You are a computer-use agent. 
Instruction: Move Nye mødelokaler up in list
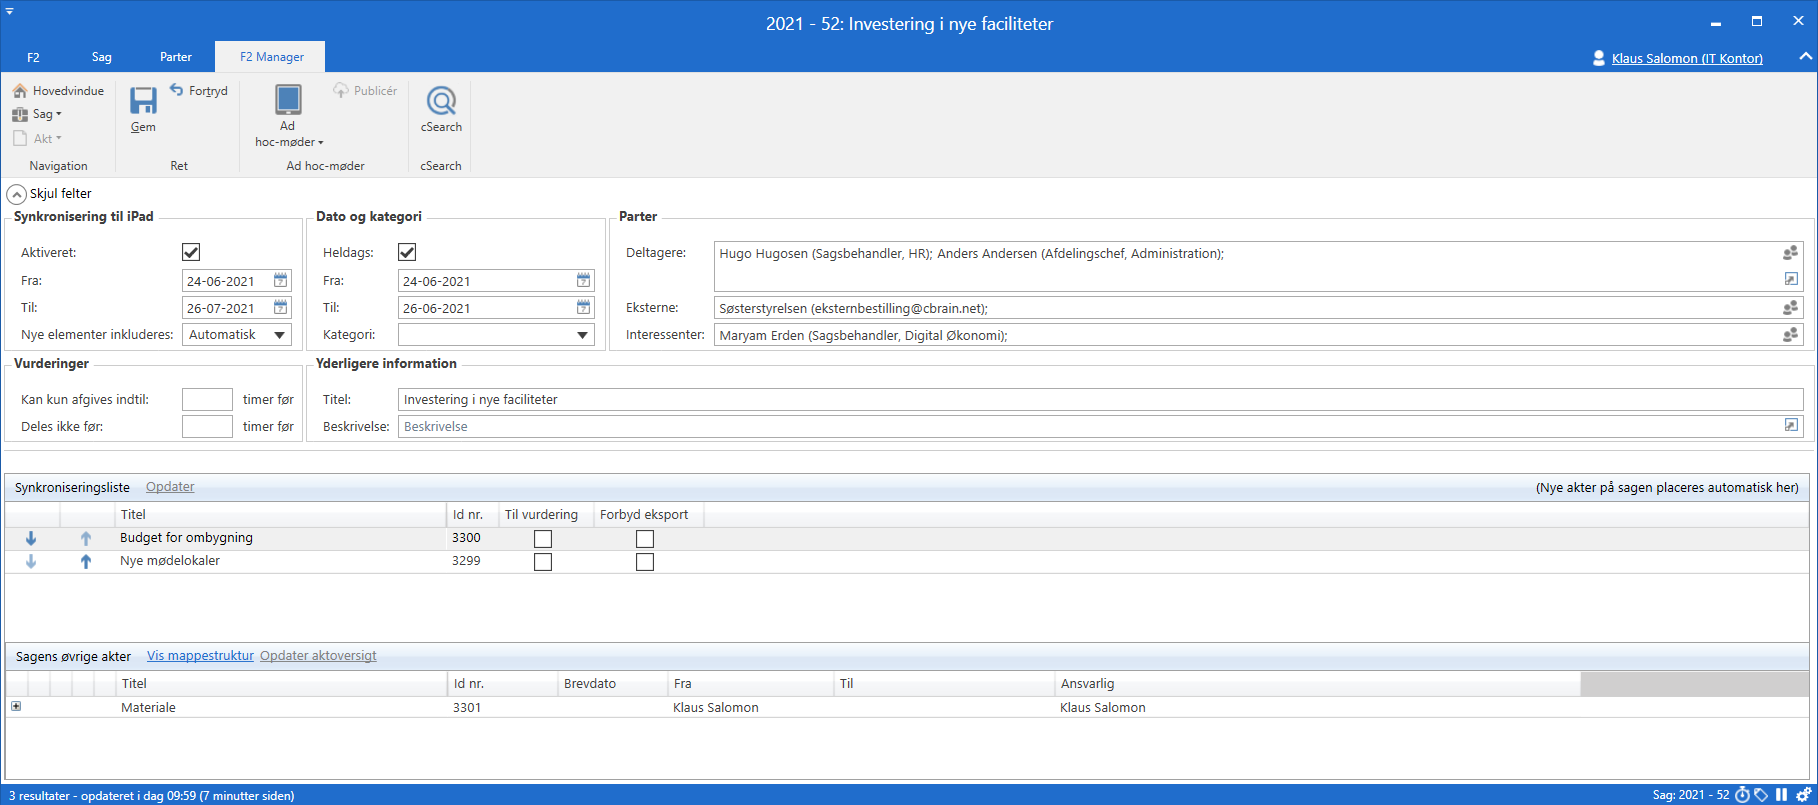(86, 561)
